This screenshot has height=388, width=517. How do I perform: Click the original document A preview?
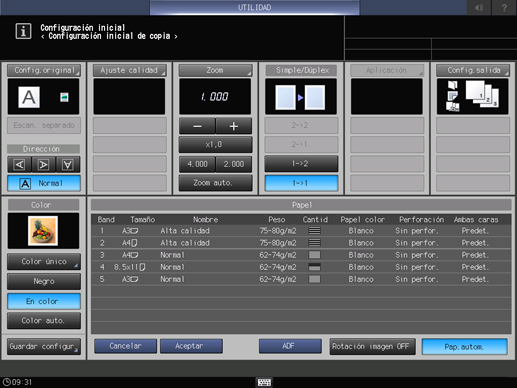click(29, 97)
